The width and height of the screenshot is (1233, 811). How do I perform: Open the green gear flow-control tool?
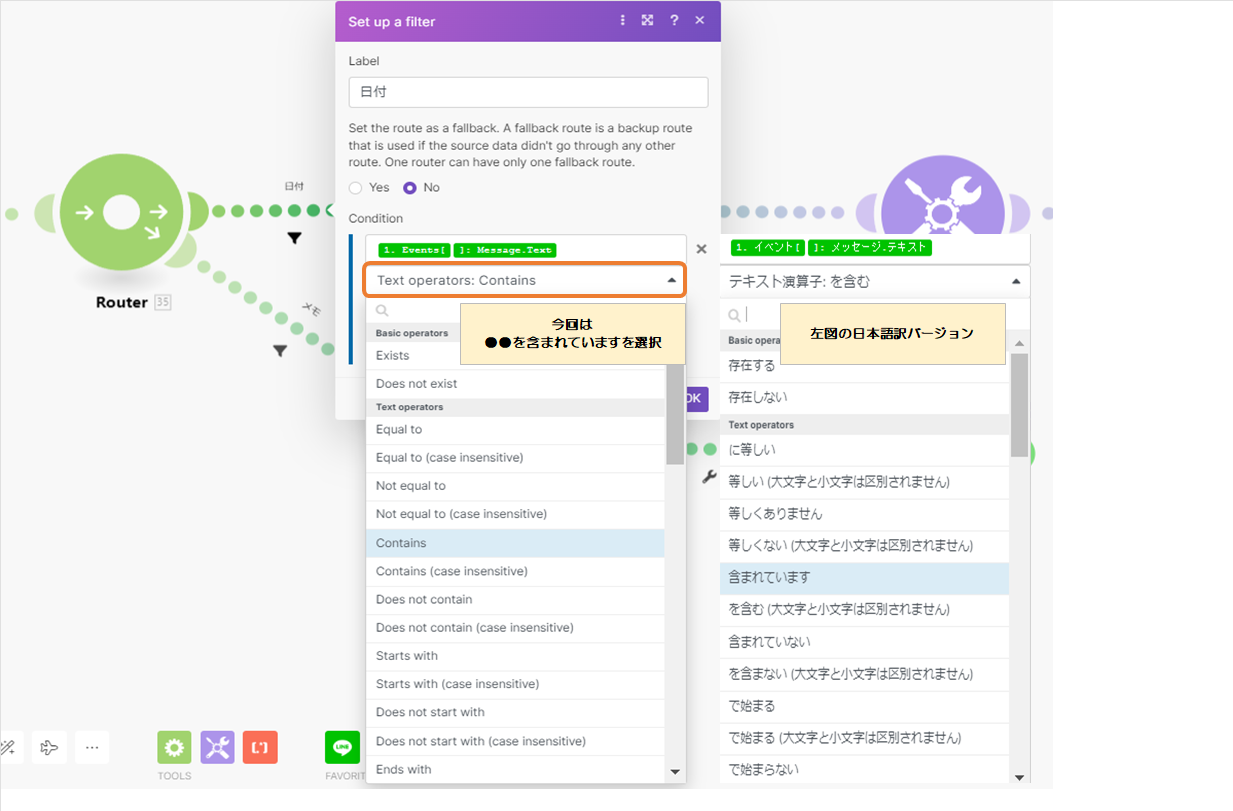[x=174, y=747]
